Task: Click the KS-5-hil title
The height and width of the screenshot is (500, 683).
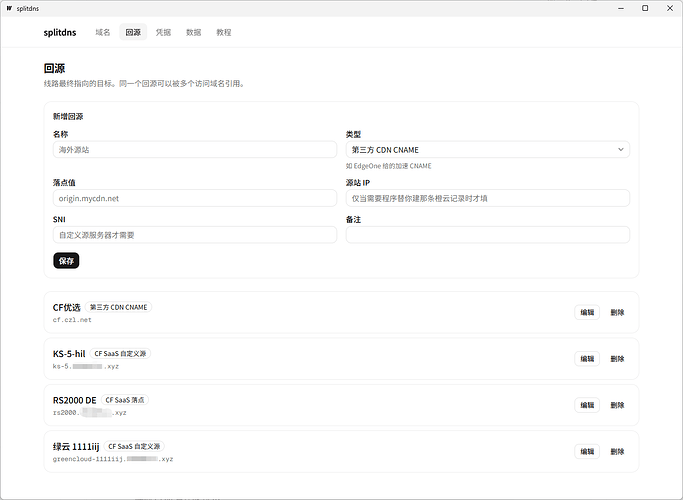Action: pos(69,354)
